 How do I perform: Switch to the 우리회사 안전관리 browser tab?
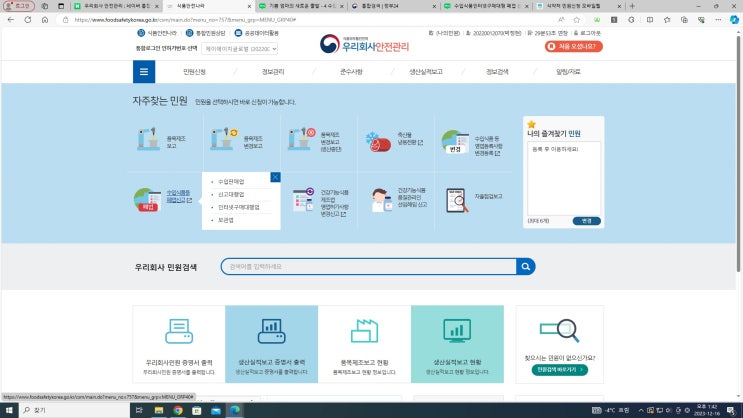[117, 6]
